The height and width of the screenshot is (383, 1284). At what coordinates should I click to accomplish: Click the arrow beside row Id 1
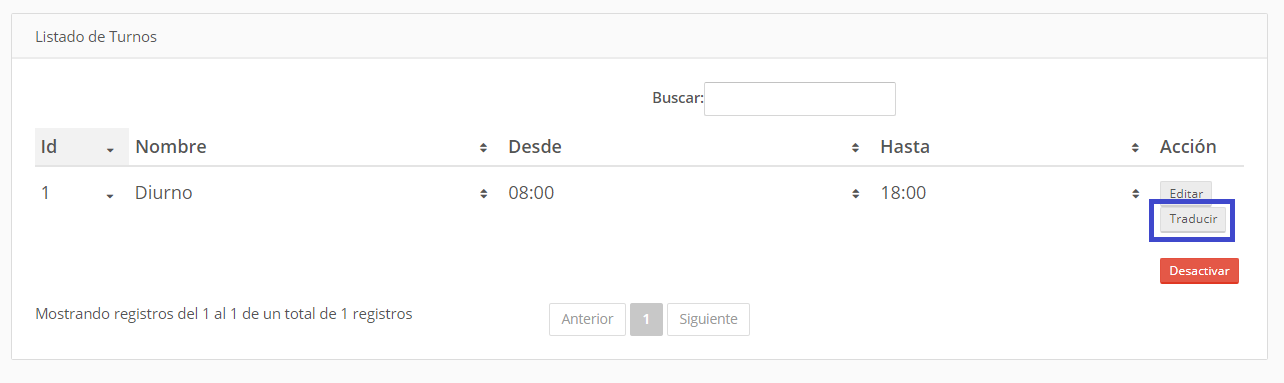click(109, 195)
